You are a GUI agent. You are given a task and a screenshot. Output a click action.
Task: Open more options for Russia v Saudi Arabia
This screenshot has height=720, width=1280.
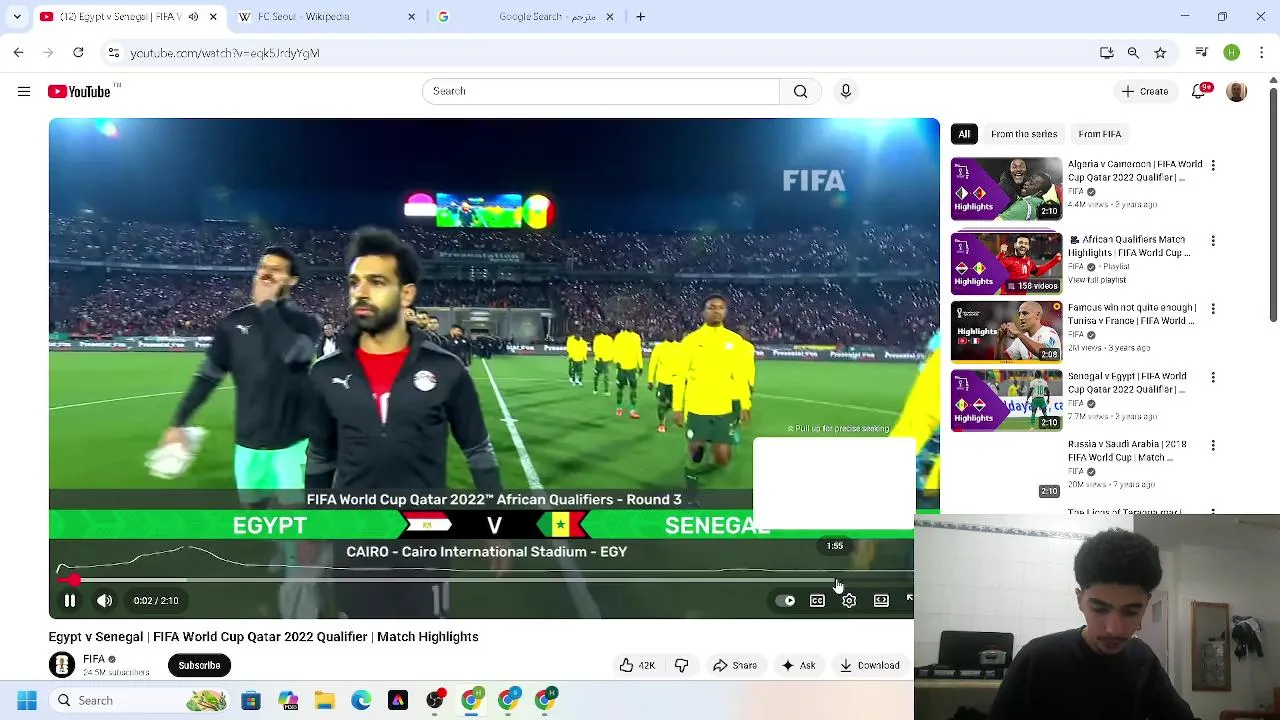pyautogui.click(x=1213, y=445)
